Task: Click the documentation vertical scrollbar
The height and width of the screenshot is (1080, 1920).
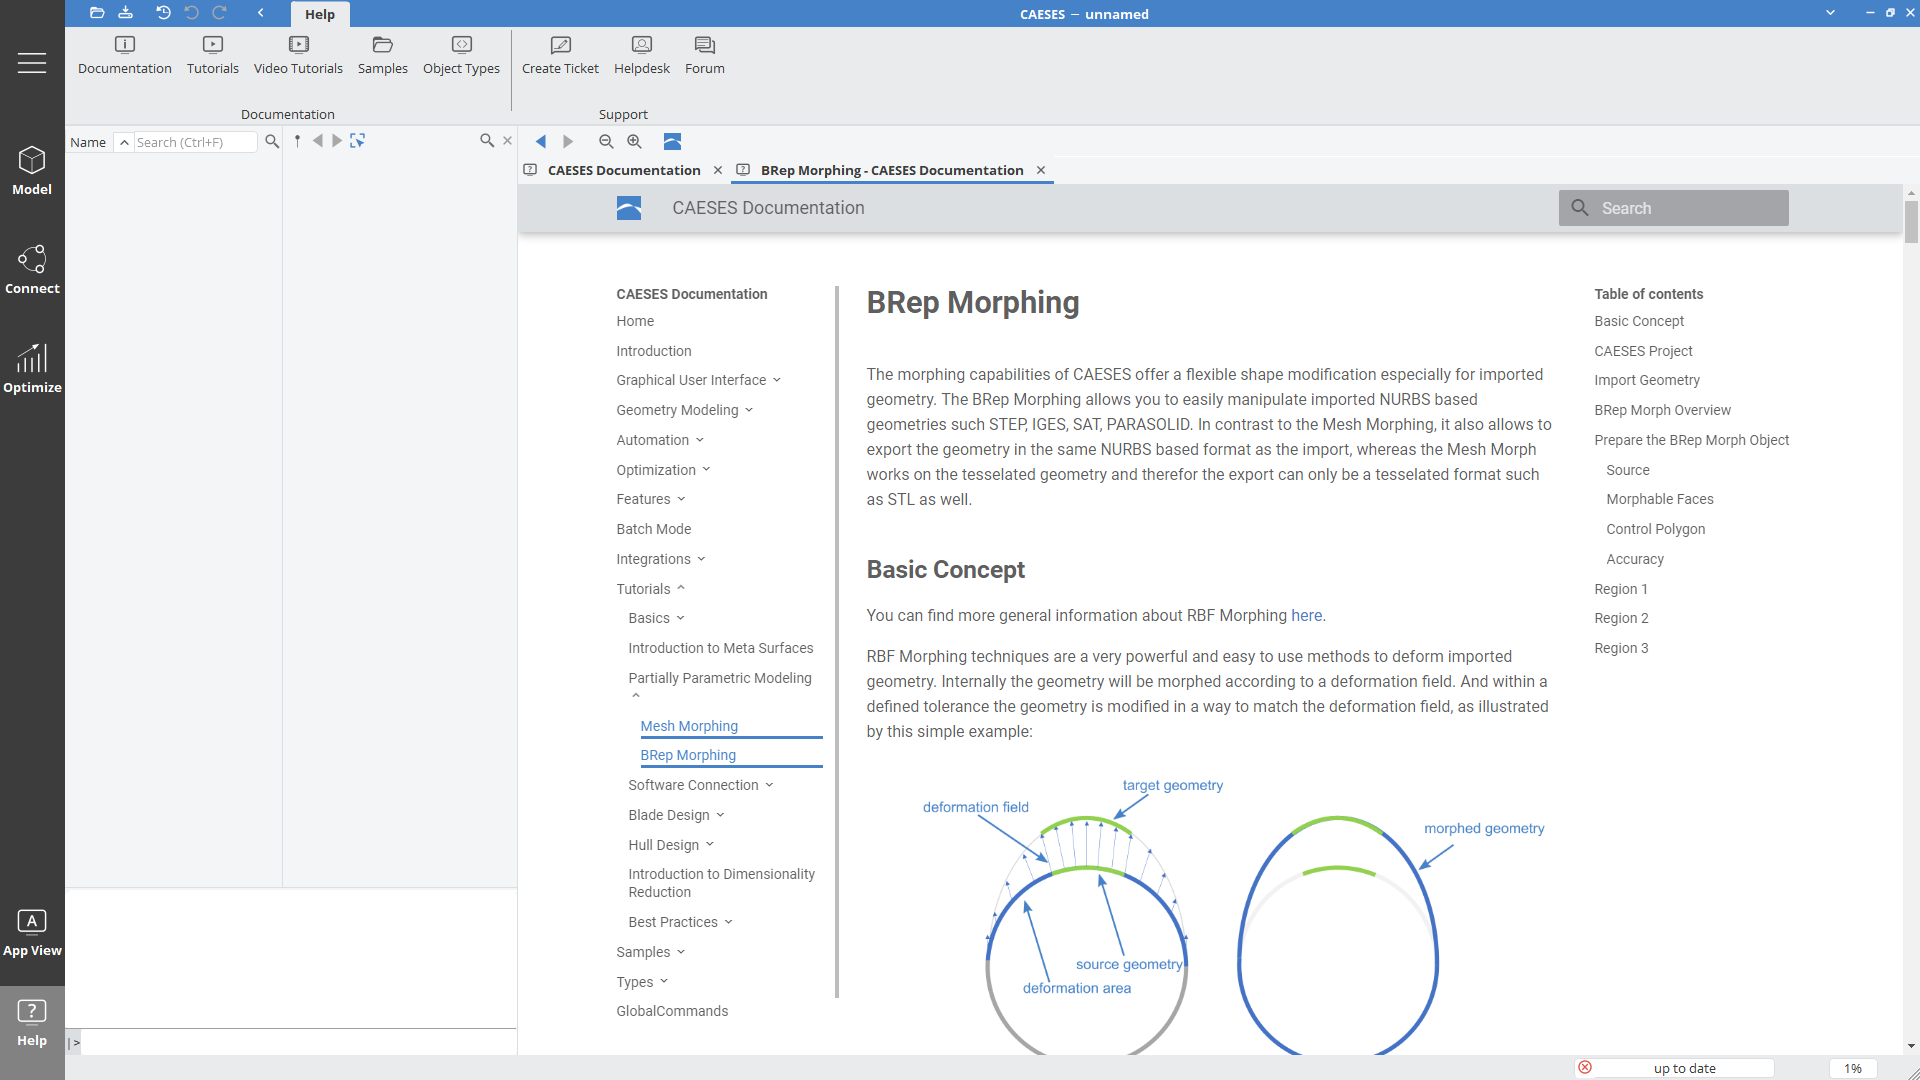Action: click(x=1911, y=222)
